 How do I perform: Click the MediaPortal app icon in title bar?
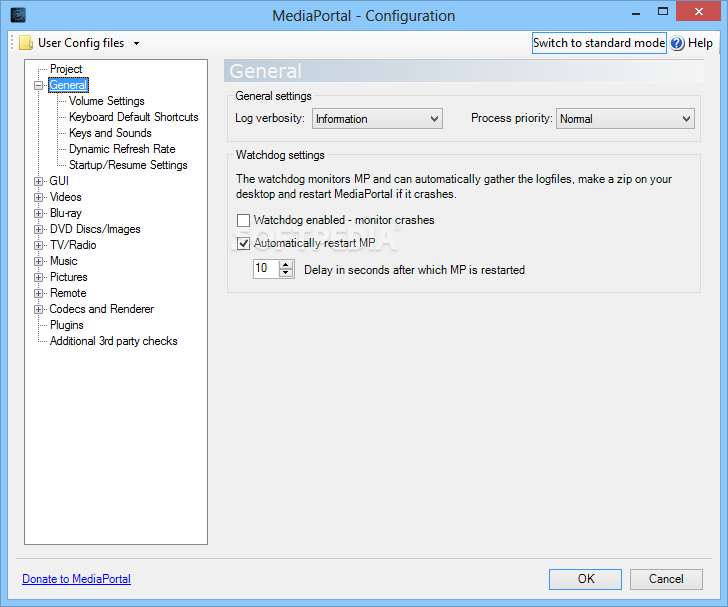tap(18, 15)
